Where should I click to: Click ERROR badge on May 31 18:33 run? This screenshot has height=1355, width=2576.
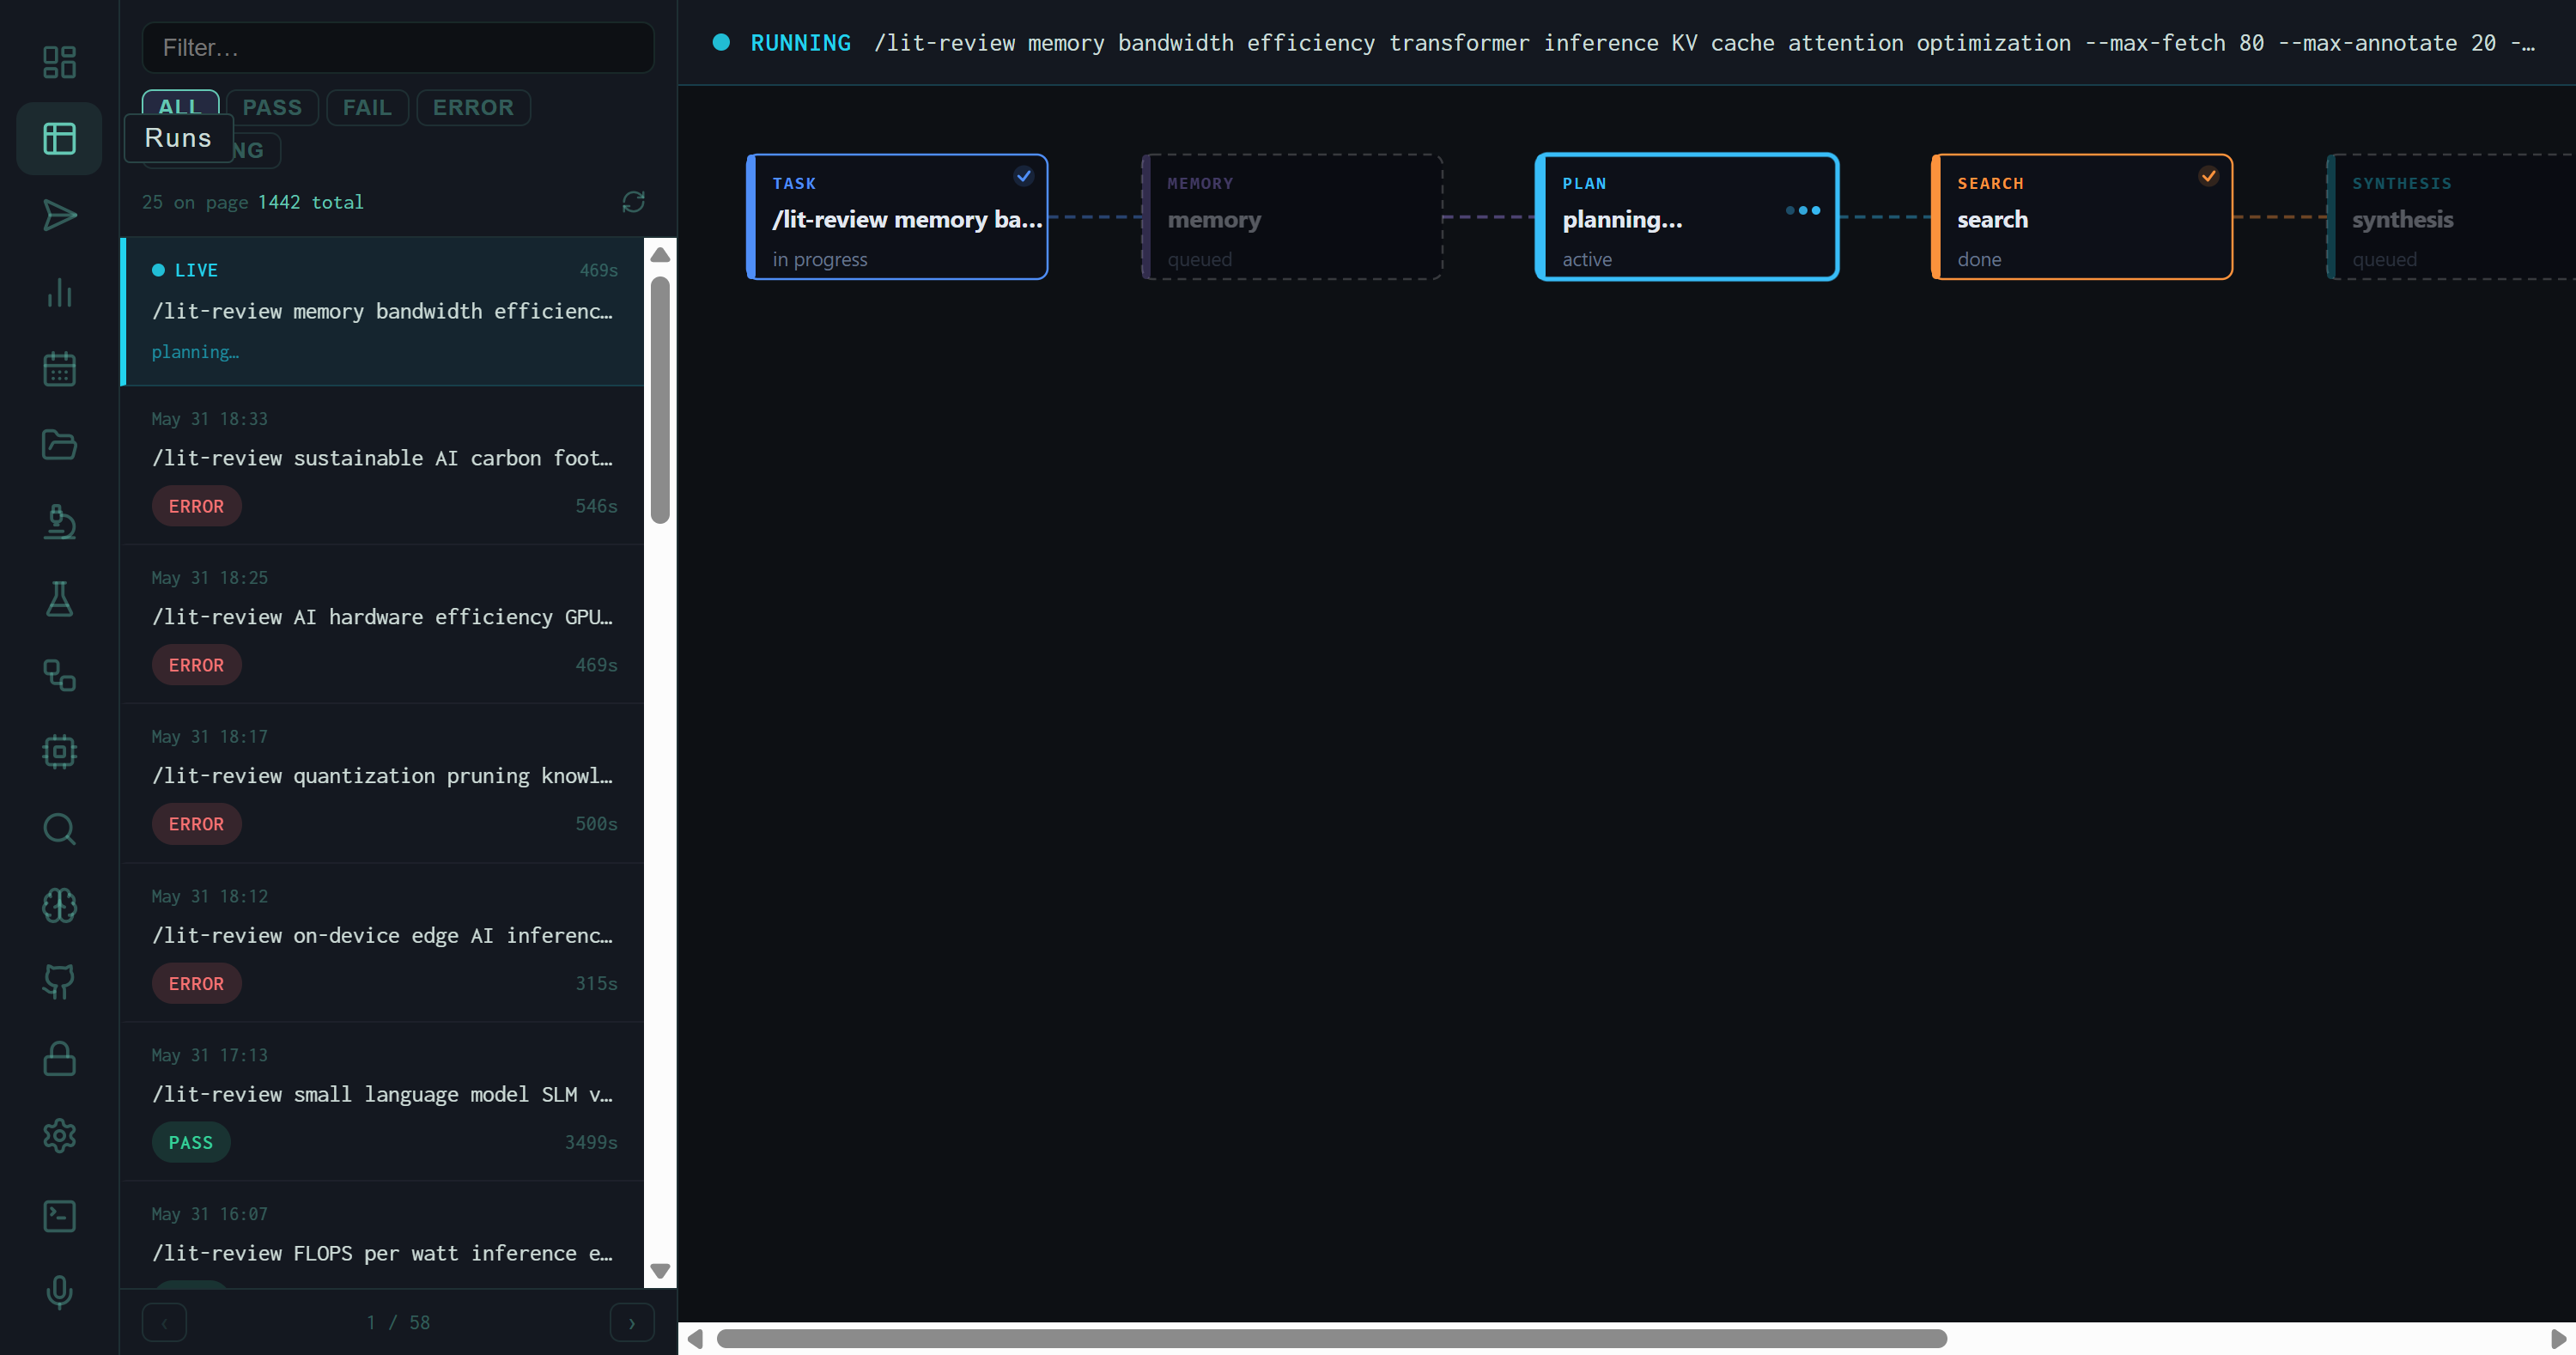click(196, 506)
